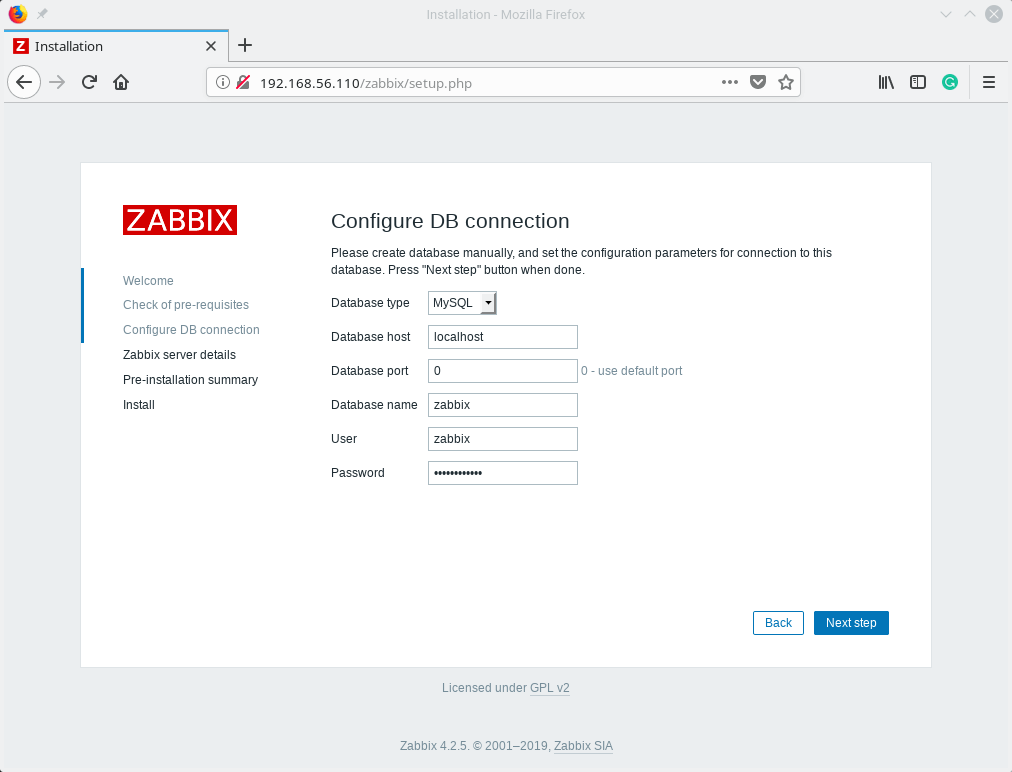Reload the current page
This screenshot has width=1012, height=772.
[x=89, y=82]
